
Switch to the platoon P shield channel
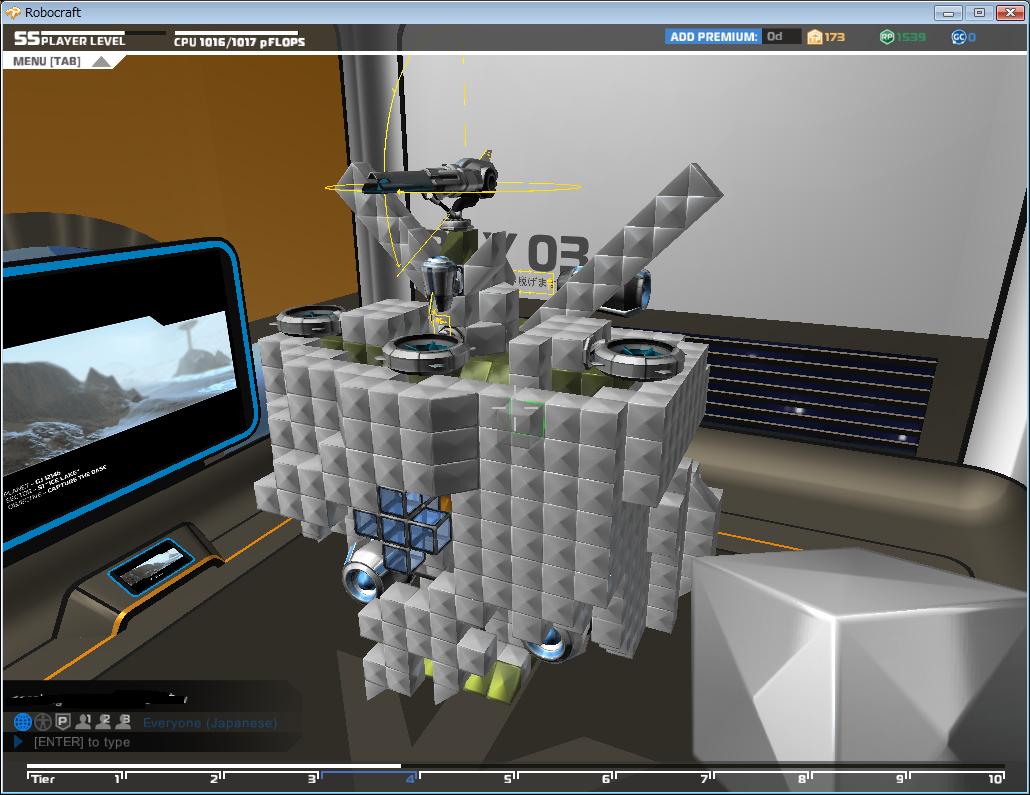pos(62,722)
